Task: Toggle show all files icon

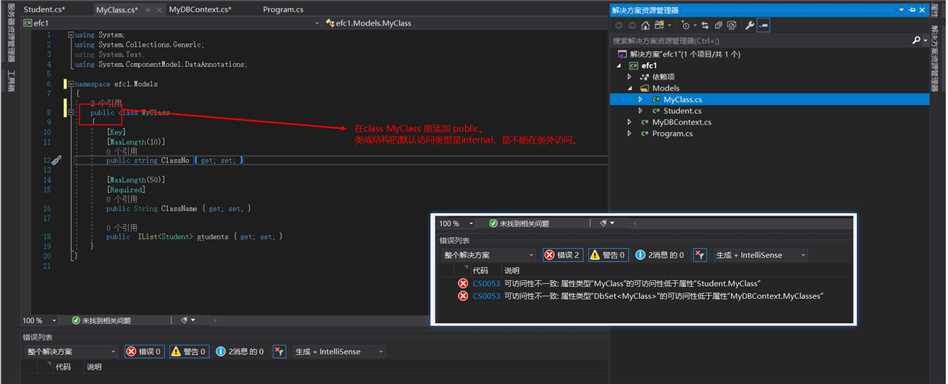Action: coord(732,25)
